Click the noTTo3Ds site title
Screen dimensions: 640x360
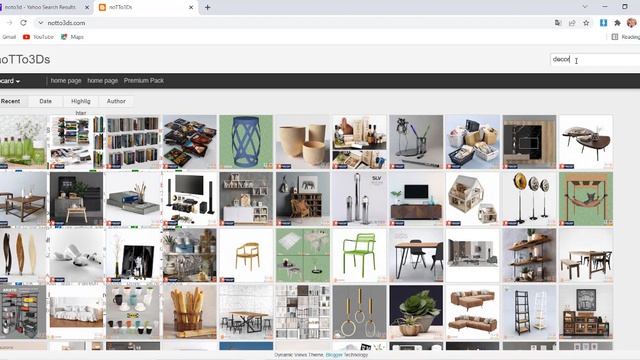24,60
